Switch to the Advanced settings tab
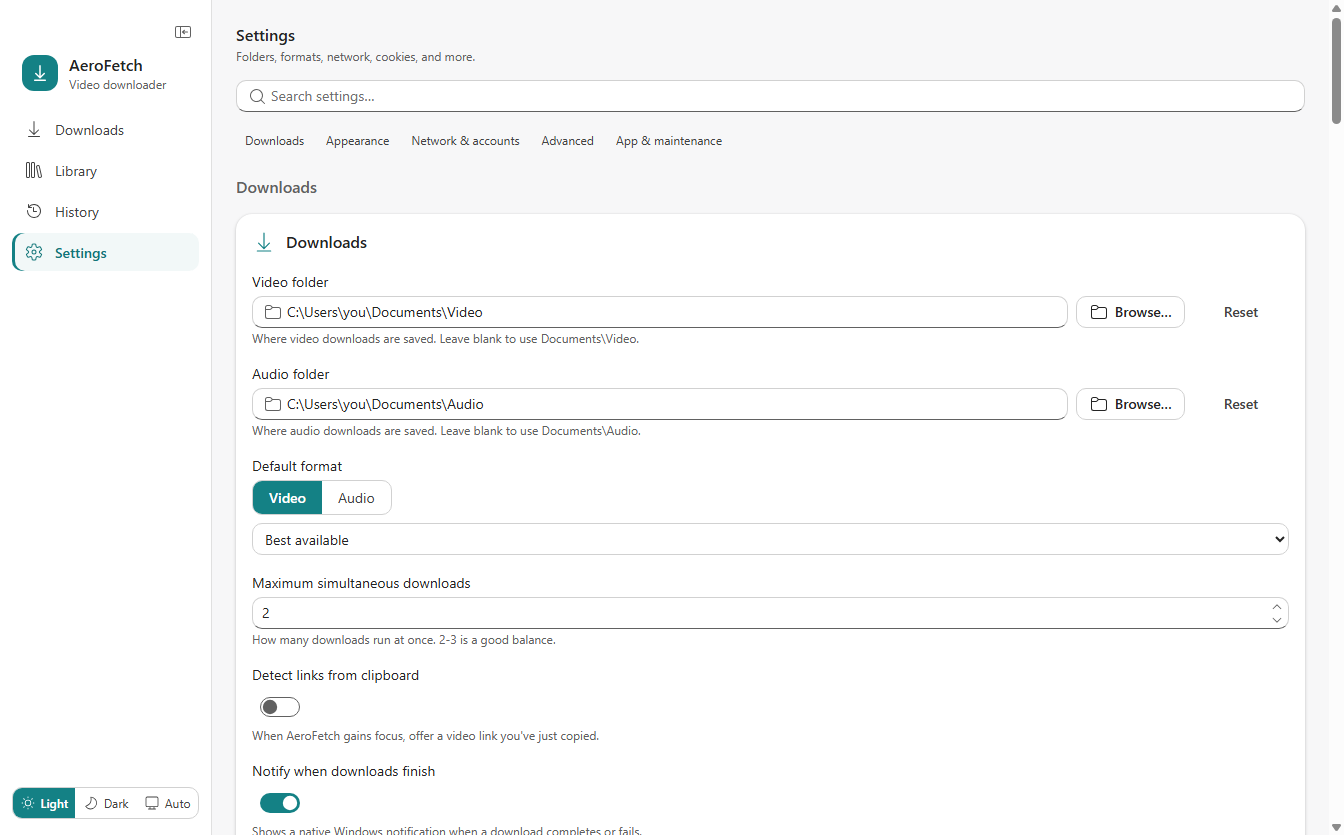The image size is (1344, 835). [568, 141]
